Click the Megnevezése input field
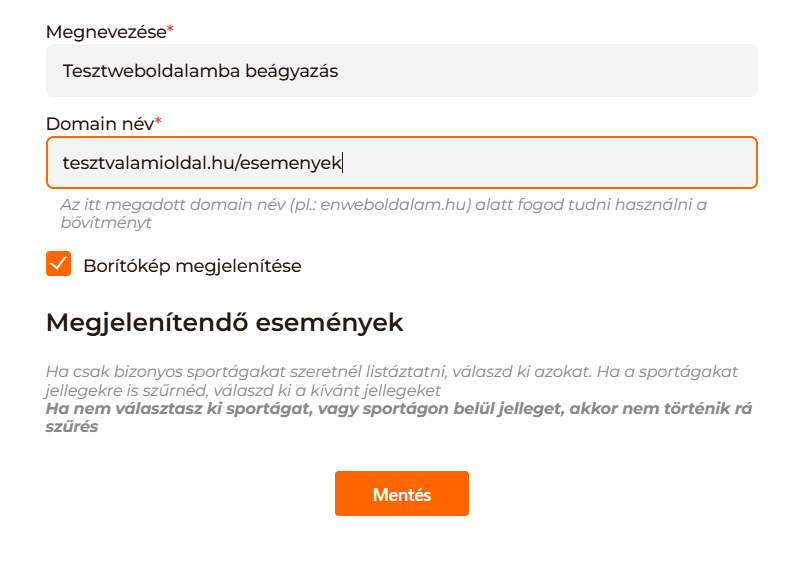This screenshot has width=808, height=562. (401, 71)
